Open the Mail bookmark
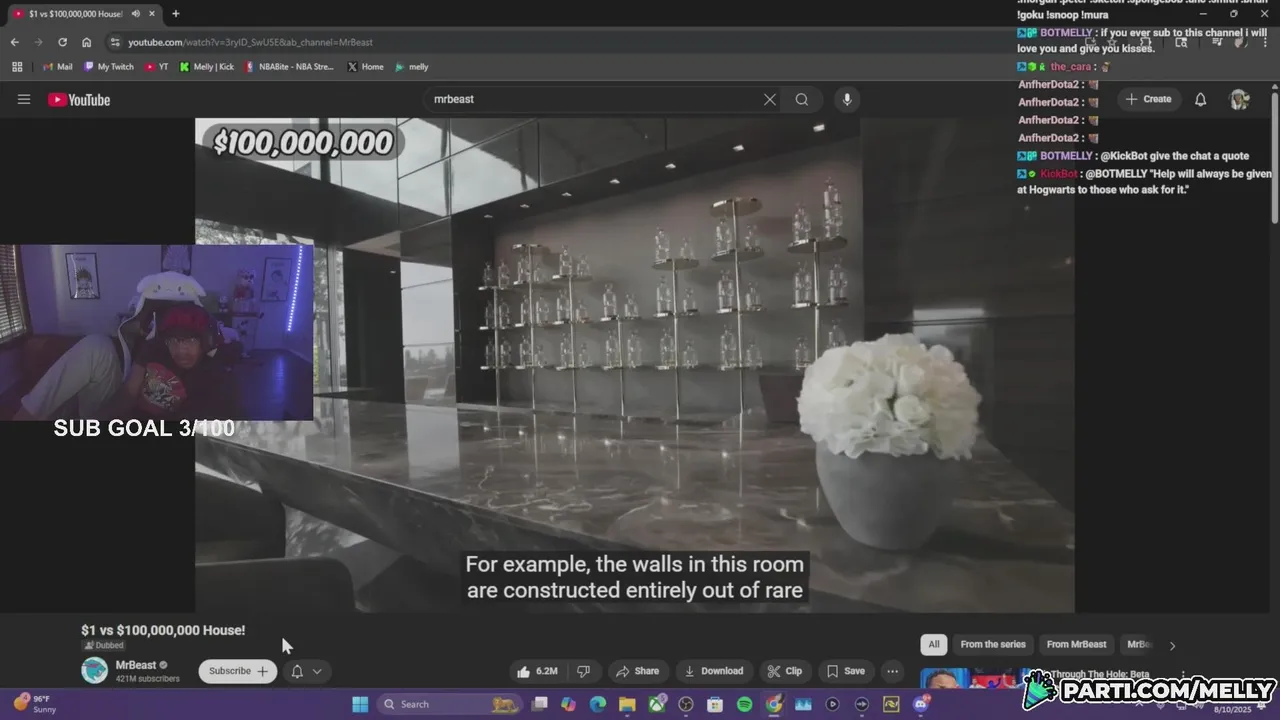Viewport: 1280px width, 720px height. click(x=58, y=67)
